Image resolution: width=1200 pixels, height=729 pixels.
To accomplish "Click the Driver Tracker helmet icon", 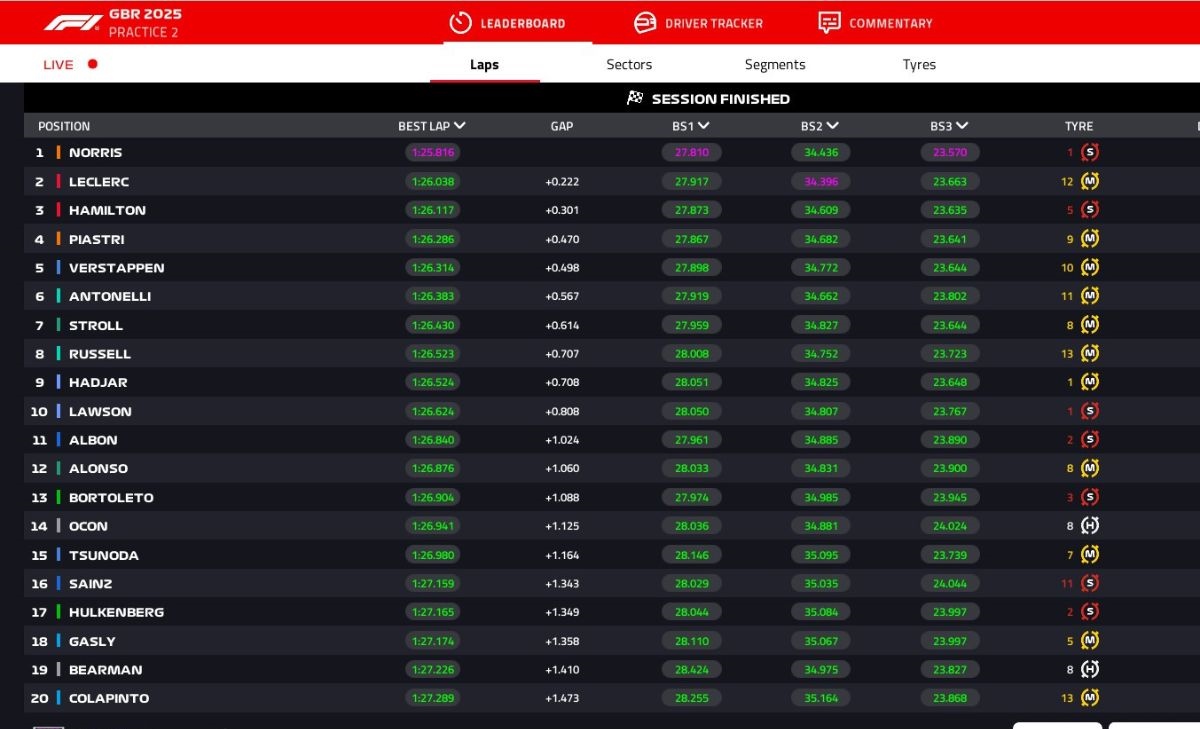I will click(x=645, y=22).
